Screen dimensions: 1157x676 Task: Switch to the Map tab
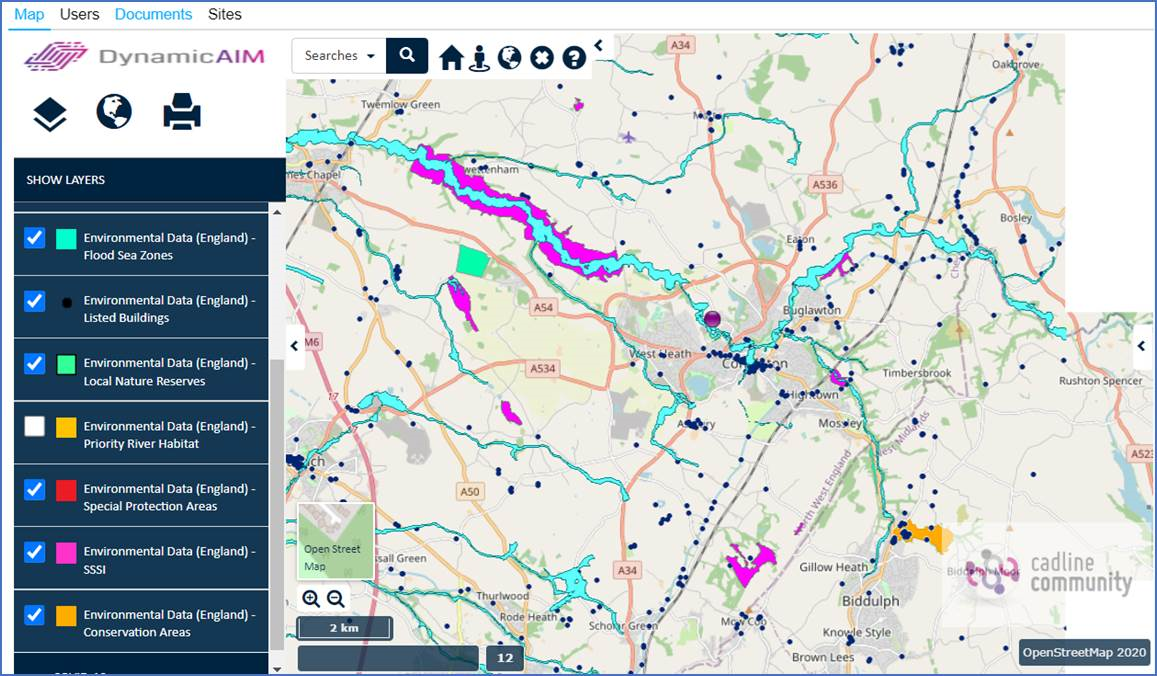pos(29,14)
